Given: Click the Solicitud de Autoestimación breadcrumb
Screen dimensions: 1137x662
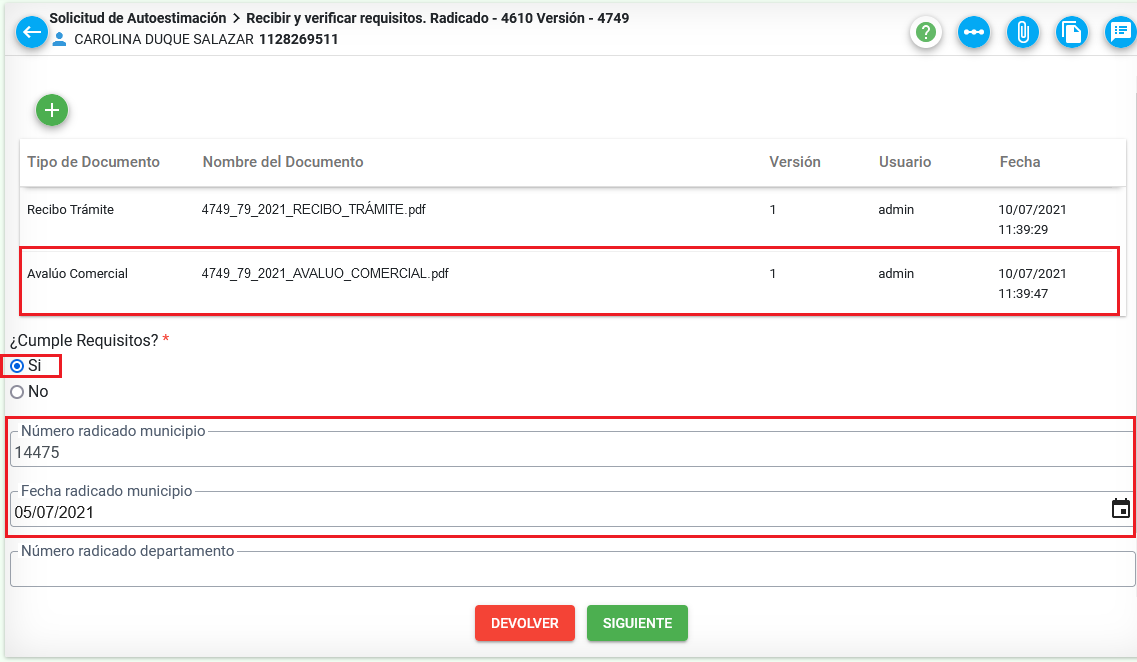Looking at the screenshot, I should coord(138,18).
